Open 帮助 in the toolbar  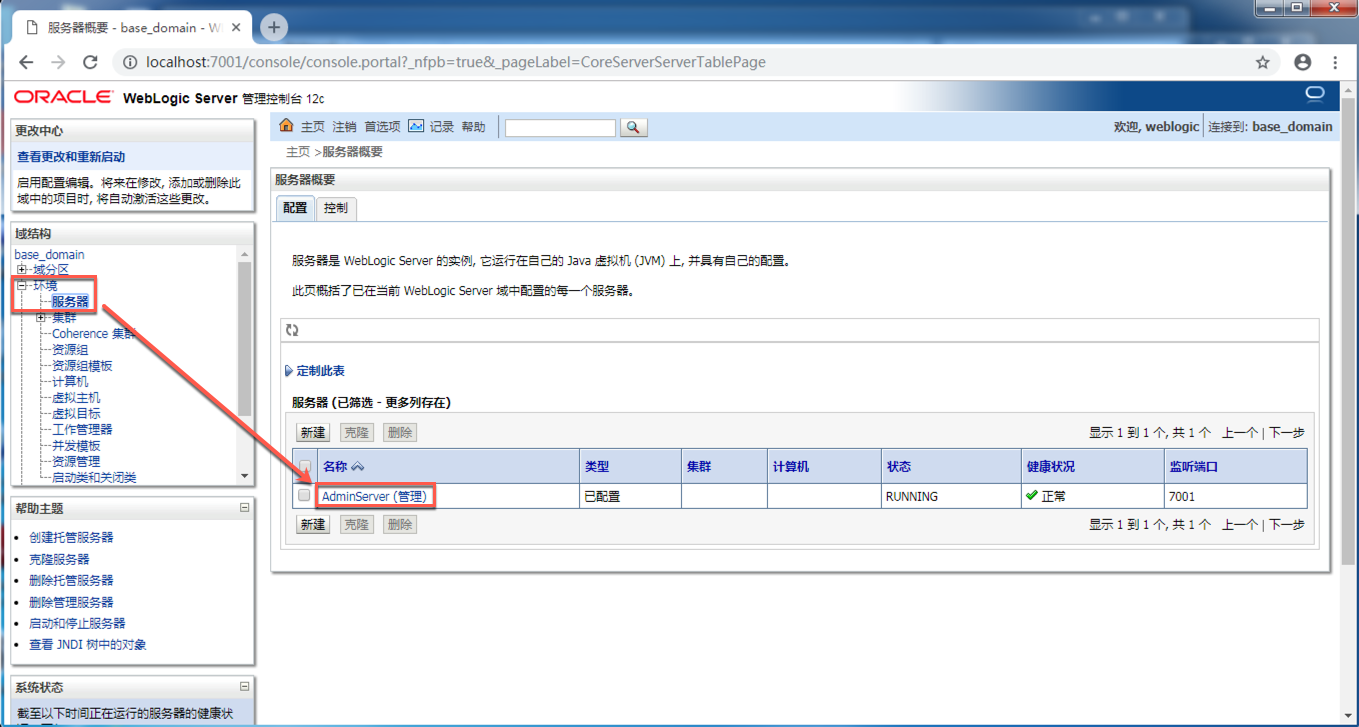473,127
